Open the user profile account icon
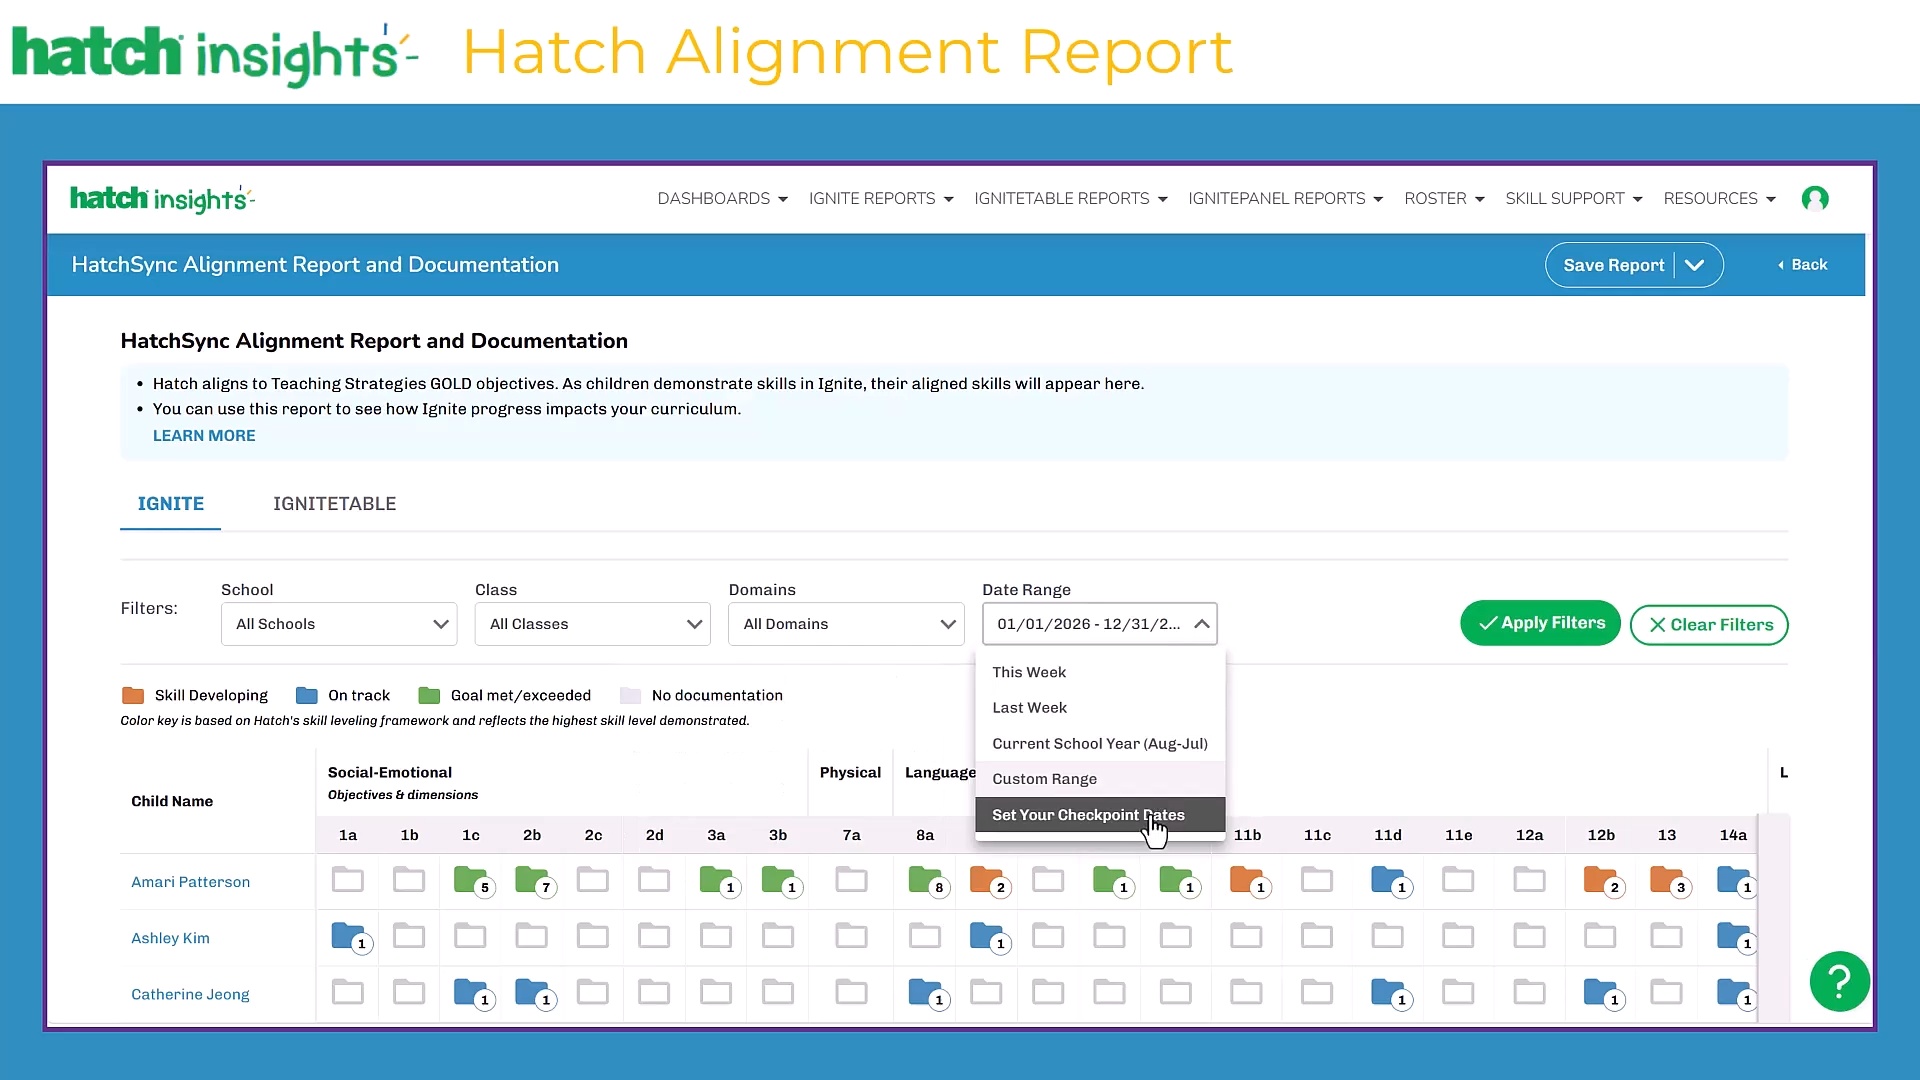 tap(1815, 199)
